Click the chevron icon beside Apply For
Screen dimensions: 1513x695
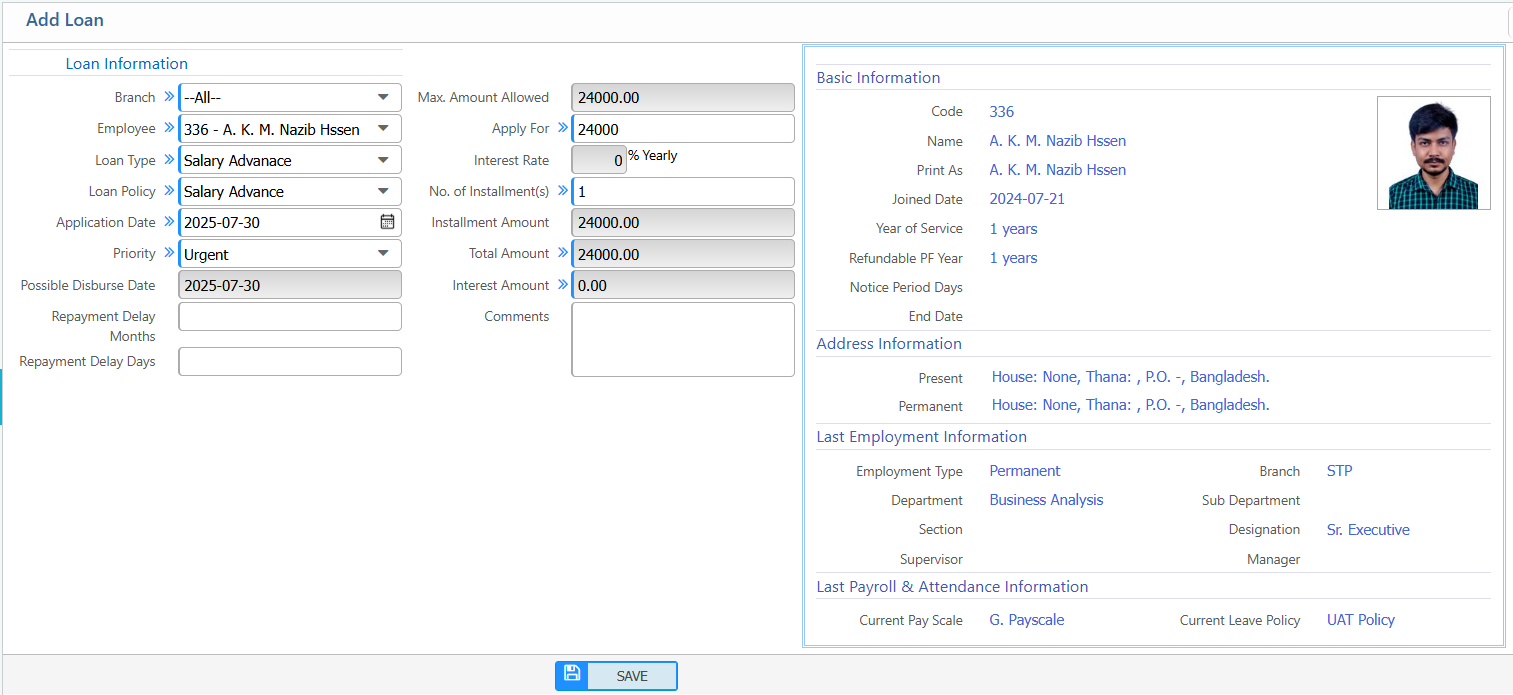tap(562, 127)
